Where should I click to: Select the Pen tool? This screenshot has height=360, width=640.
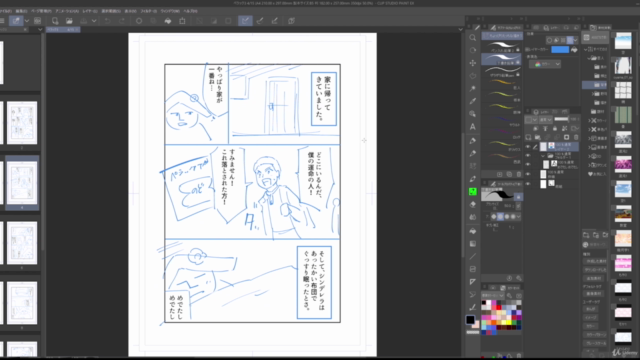(x=473, y=141)
